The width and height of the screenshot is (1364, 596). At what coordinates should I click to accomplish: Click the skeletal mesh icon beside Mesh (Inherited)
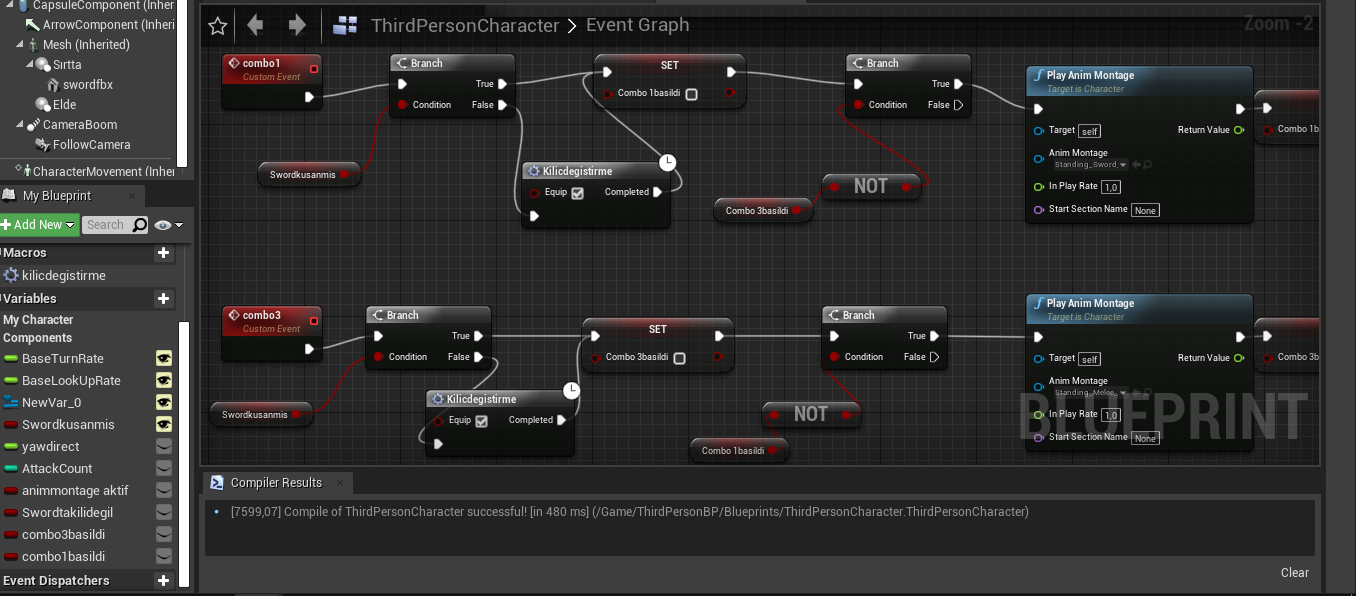[33, 44]
